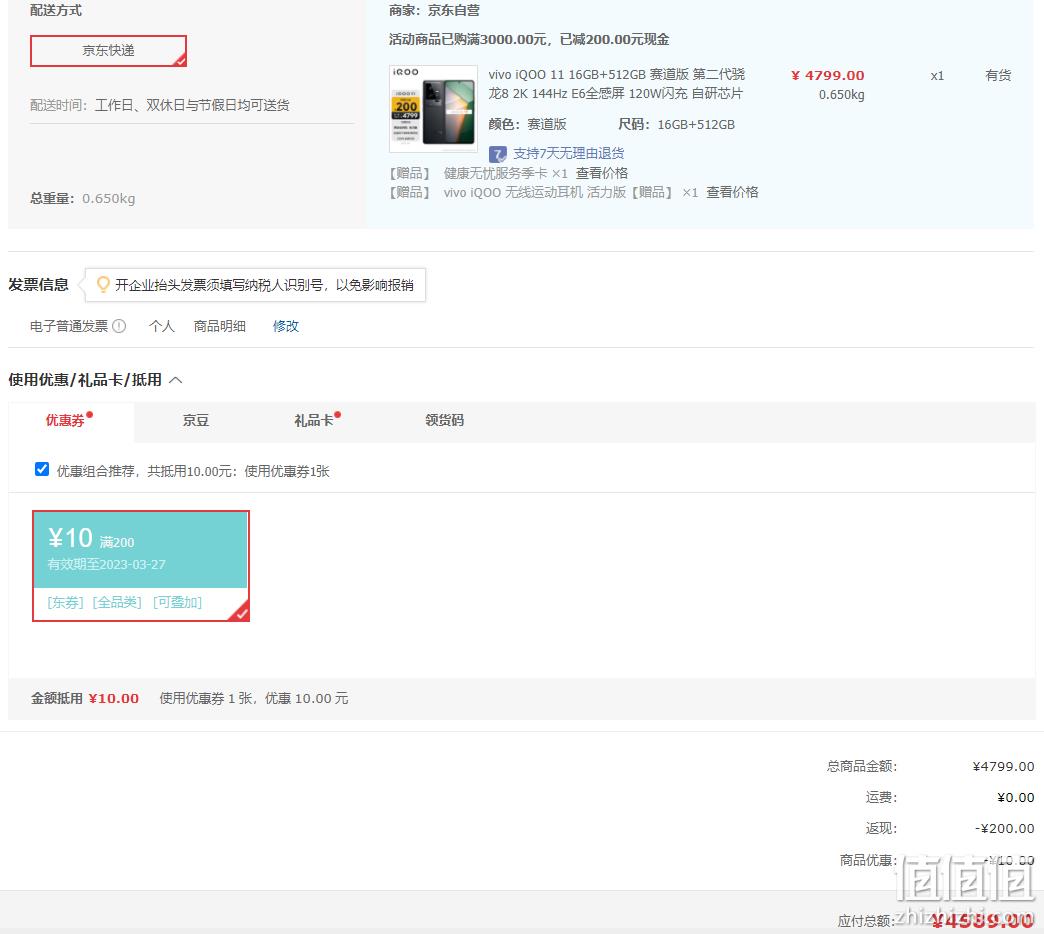Switch to the 礼品卡 tab
Image resolution: width=1044 pixels, height=934 pixels.
[314, 421]
